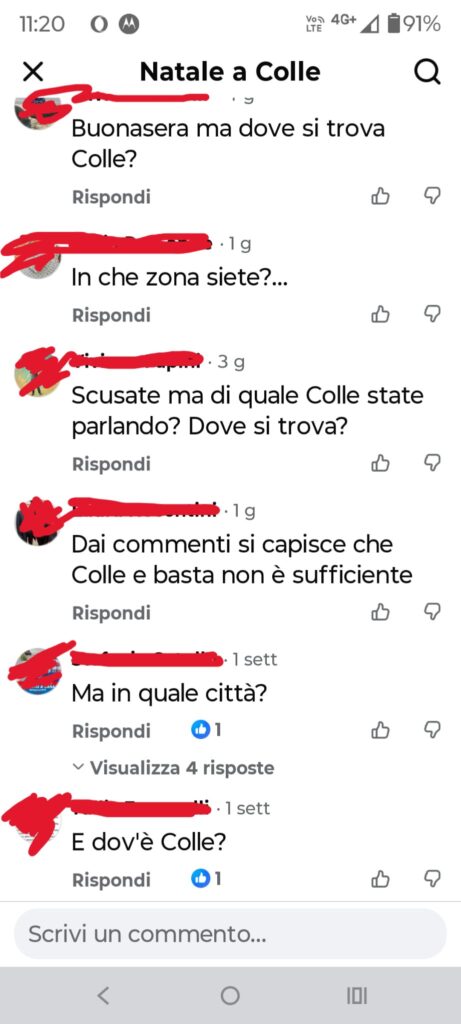The image size is (461, 1024).
Task: Close the Natale a Colle comments view
Action: pyautogui.click(x=33, y=72)
